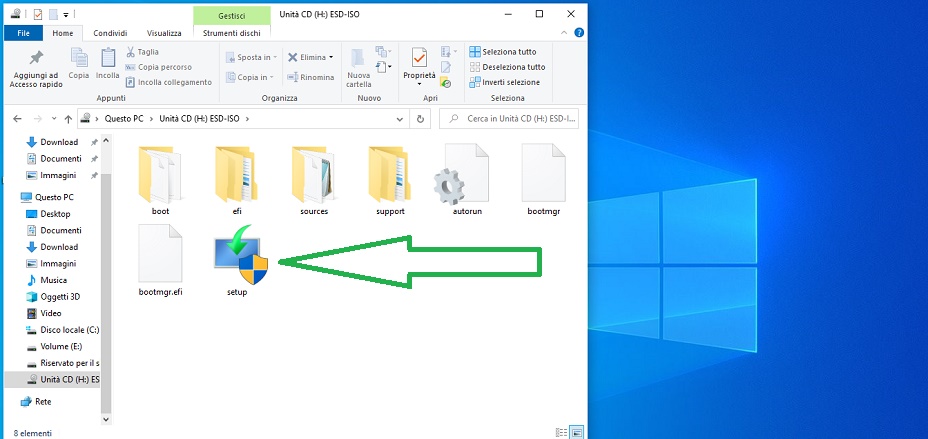
Task: Open Download under quick access
Action: (59, 142)
